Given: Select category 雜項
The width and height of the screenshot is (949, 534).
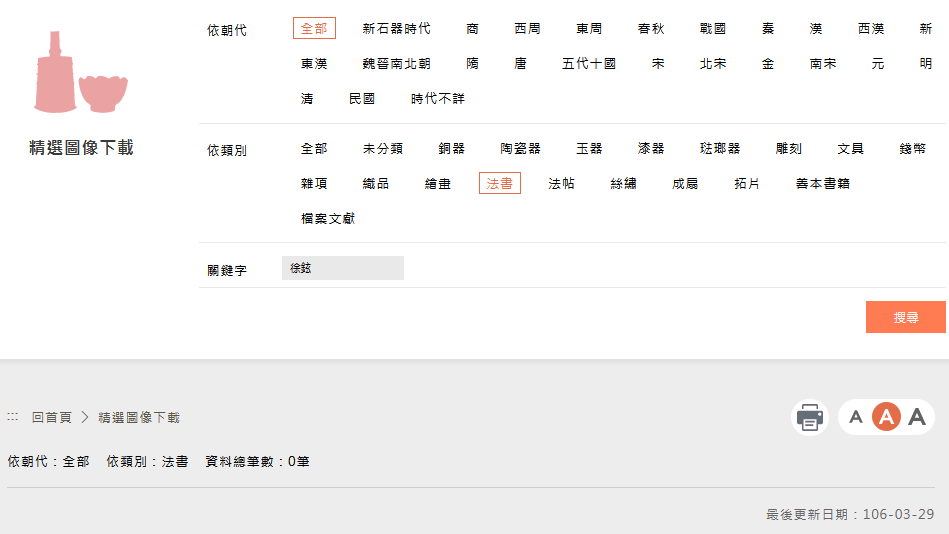Looking at the screenshot, I should [x=314, y=183].
